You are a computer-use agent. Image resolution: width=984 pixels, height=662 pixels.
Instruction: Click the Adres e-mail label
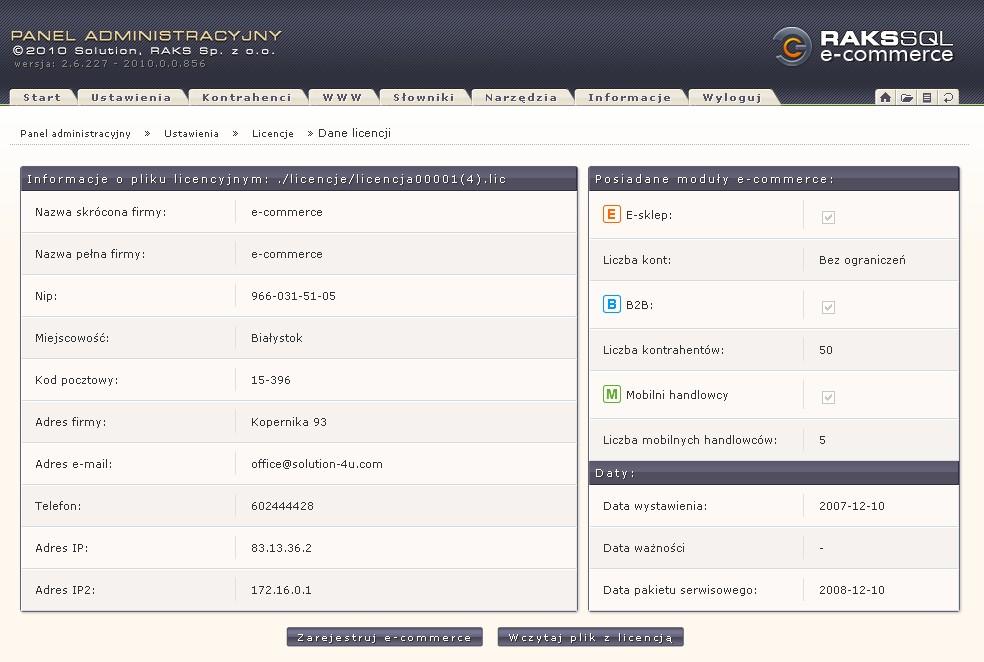73,464
